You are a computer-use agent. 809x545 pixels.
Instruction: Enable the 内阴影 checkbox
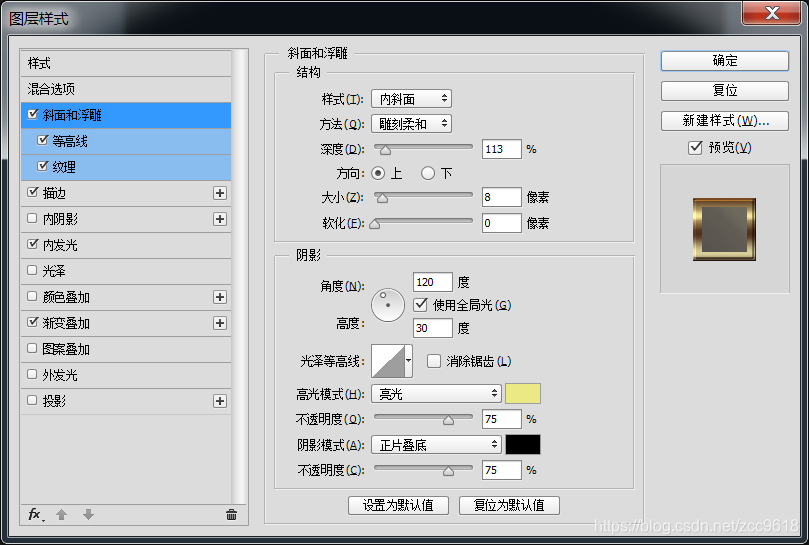32,218
